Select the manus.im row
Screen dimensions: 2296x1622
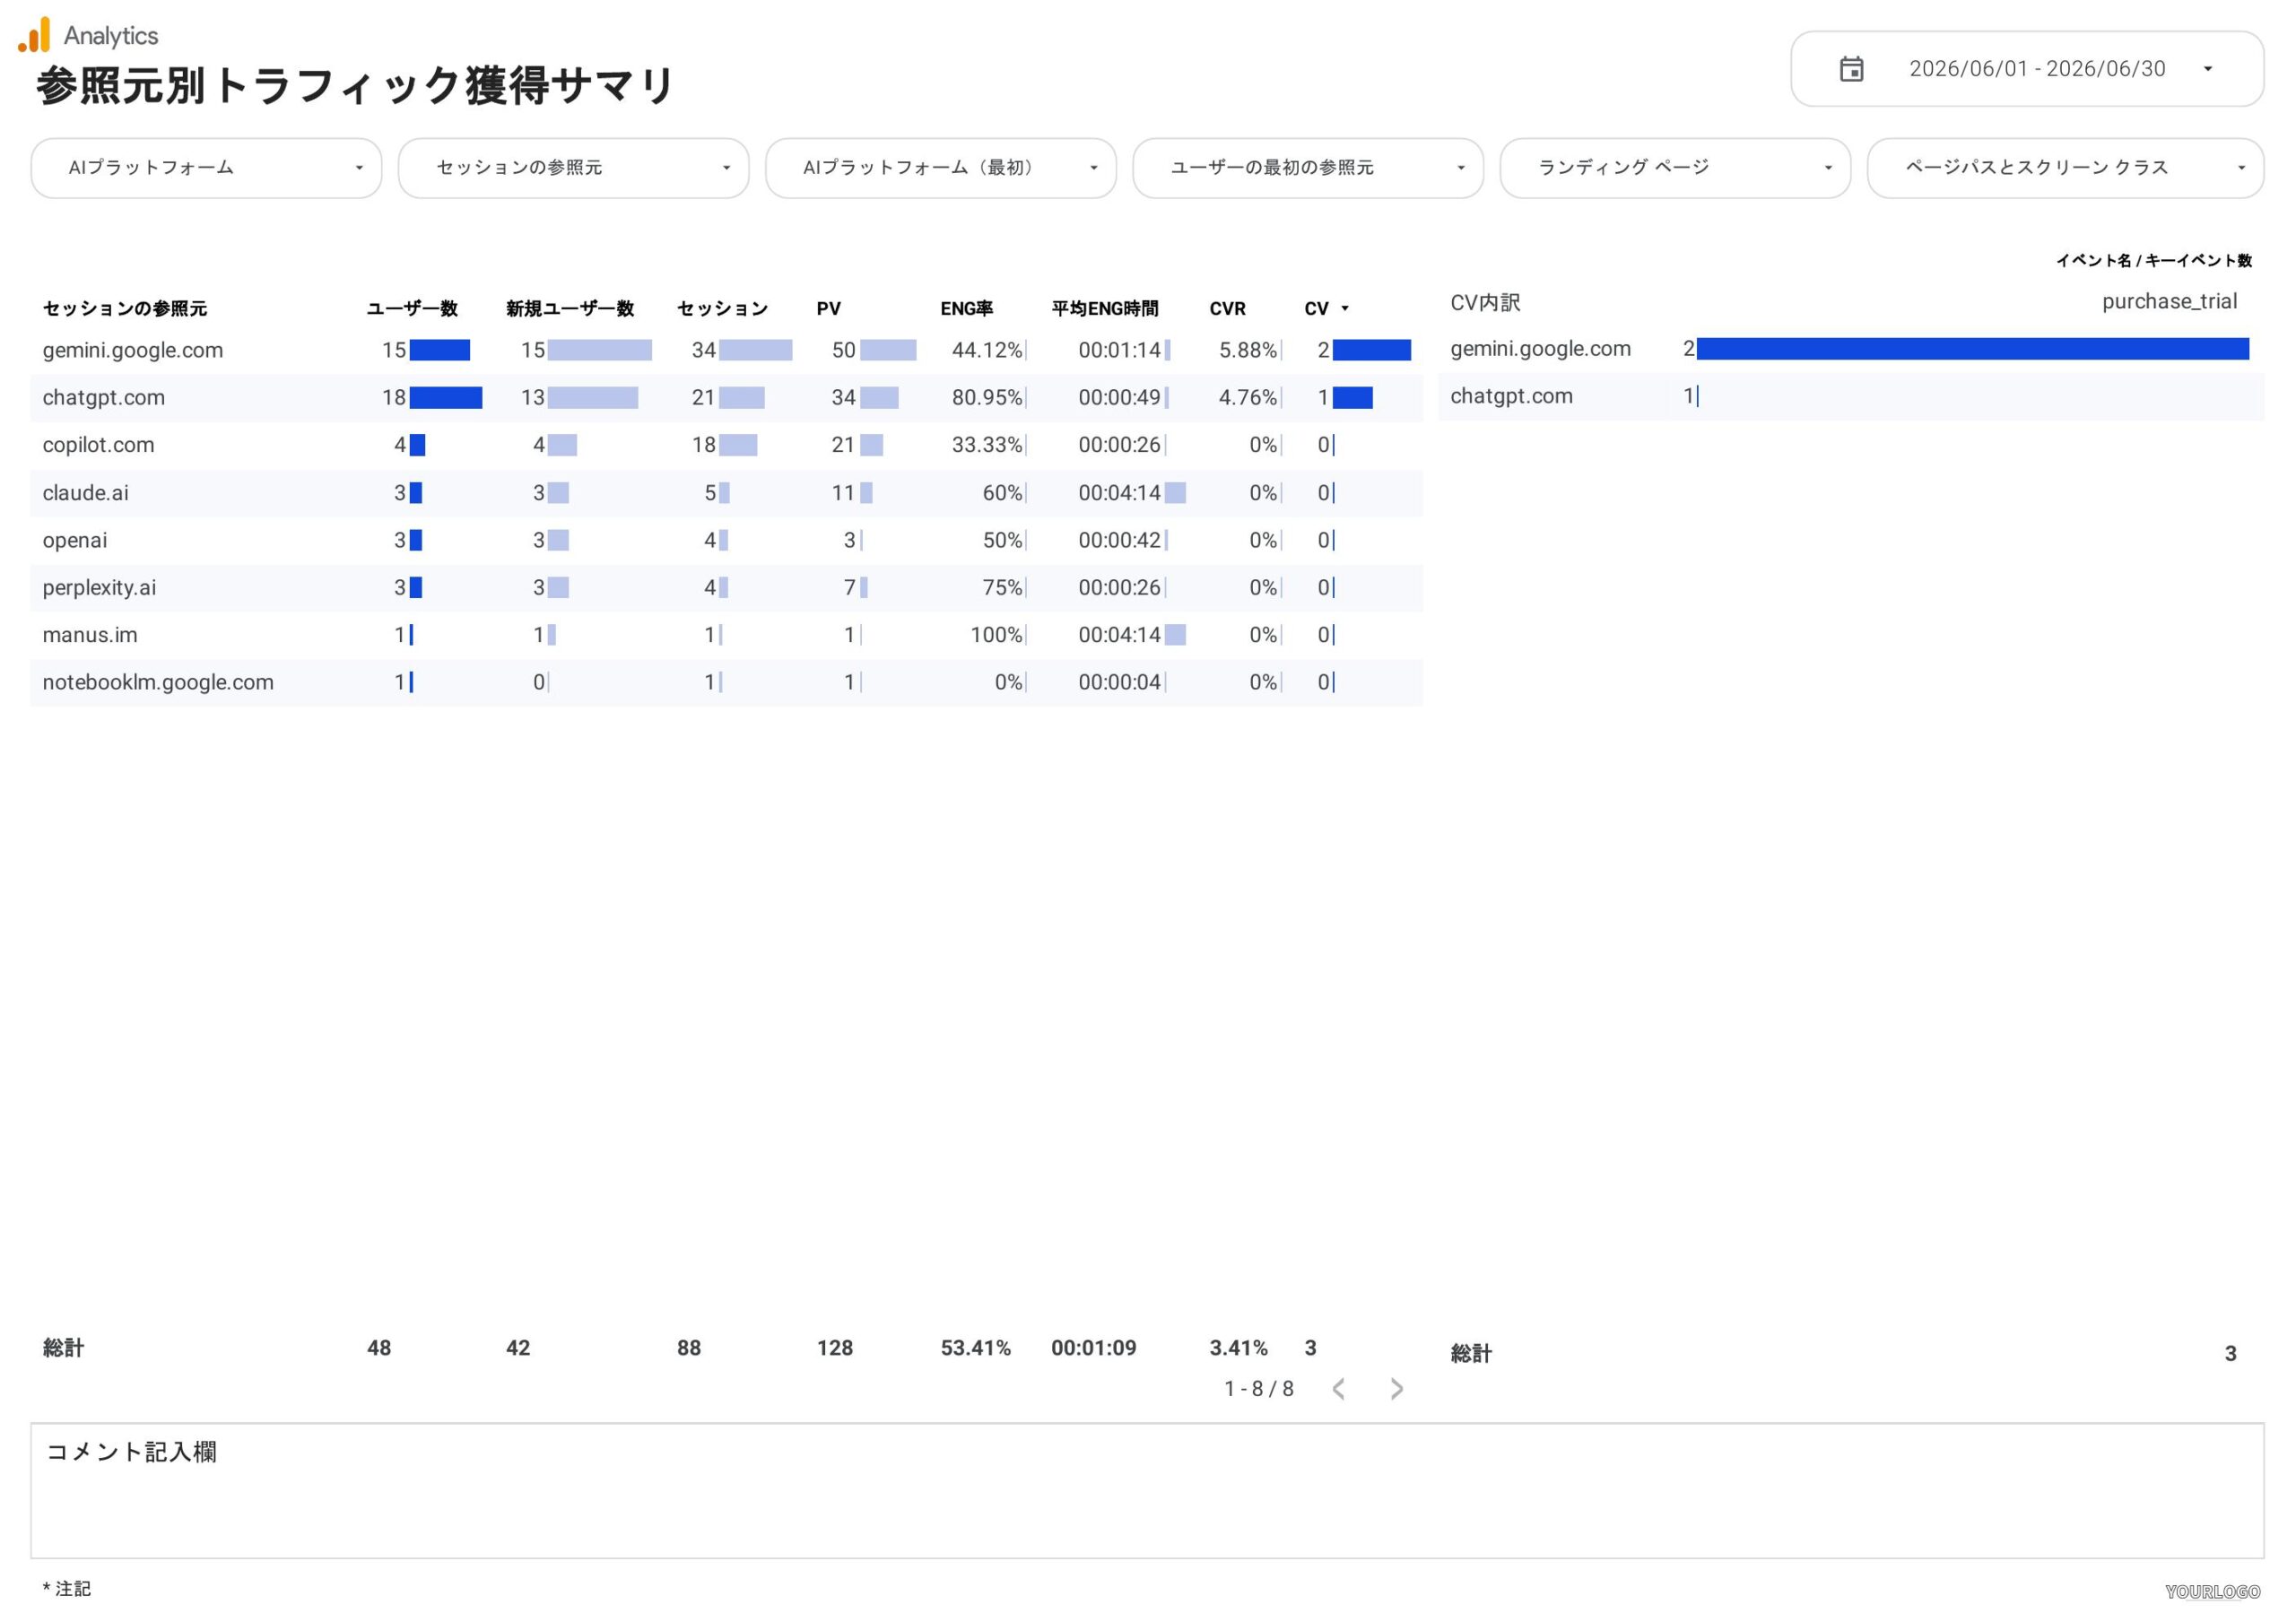coord(726,635)
